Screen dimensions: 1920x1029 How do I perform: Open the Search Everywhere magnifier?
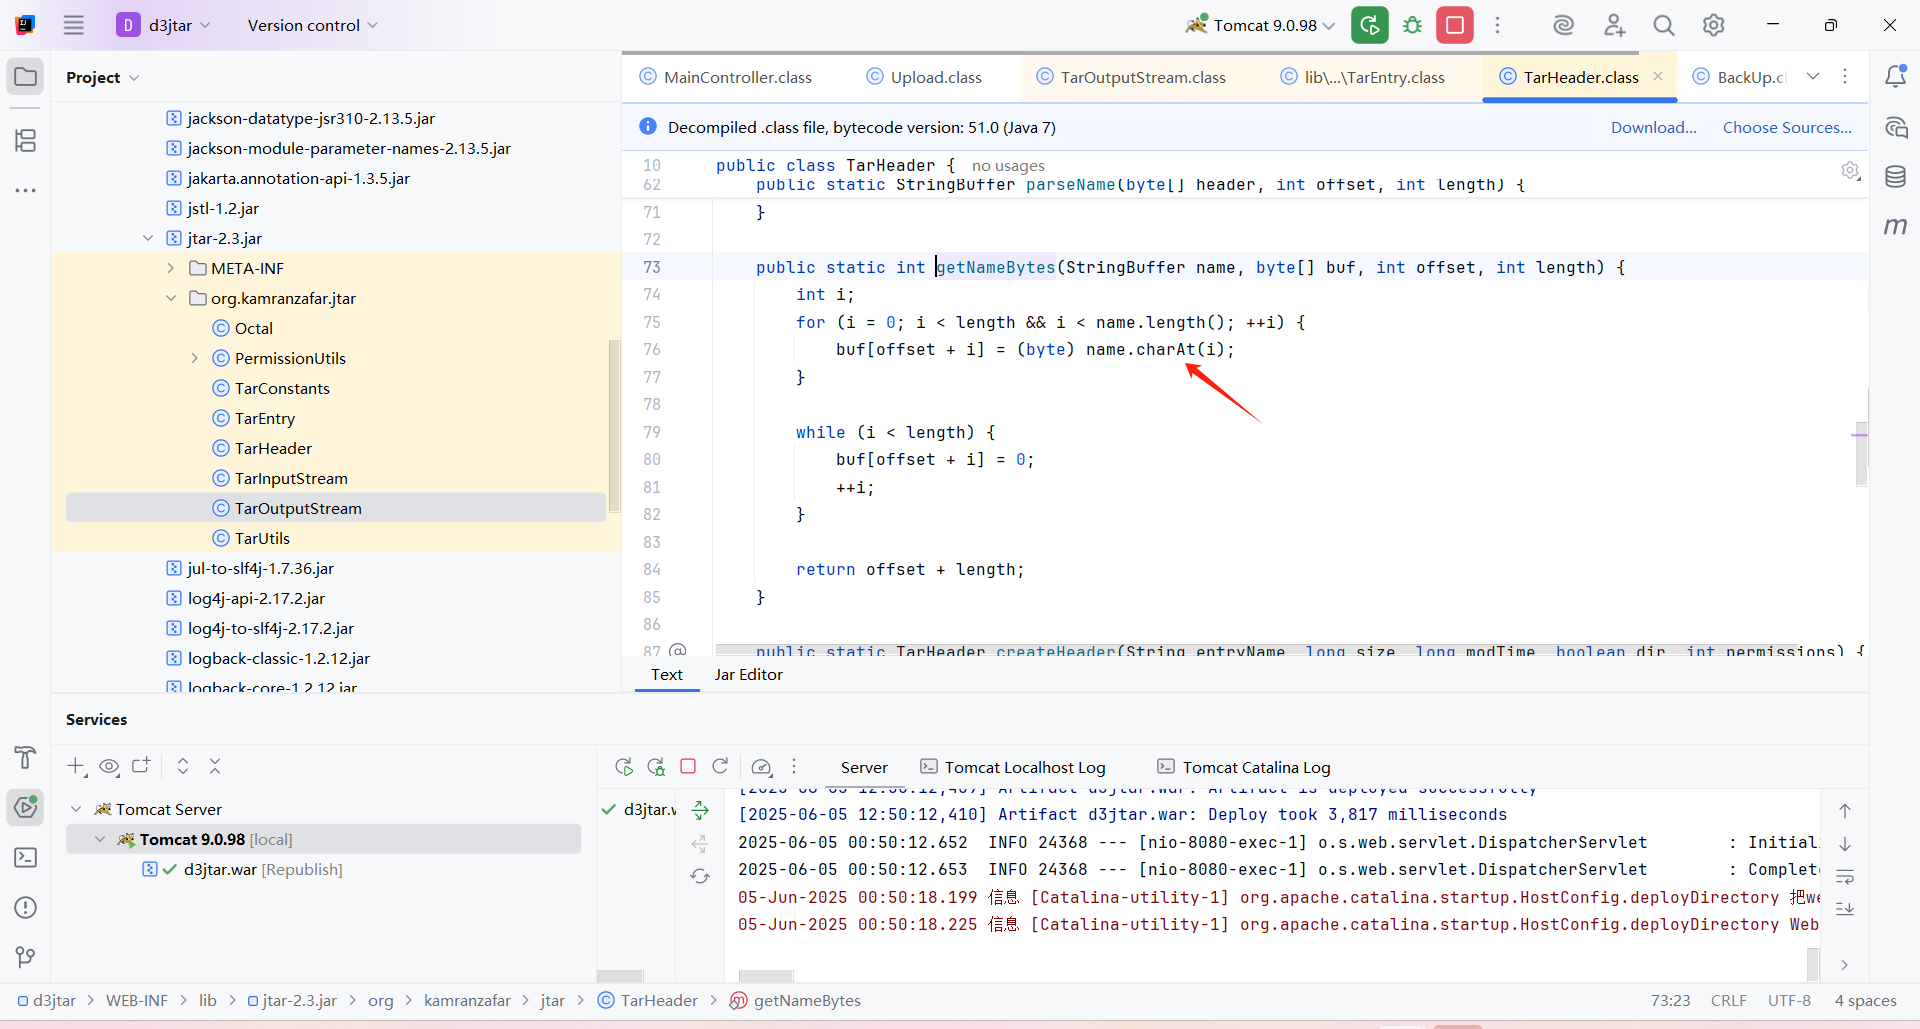point(1663,25)
